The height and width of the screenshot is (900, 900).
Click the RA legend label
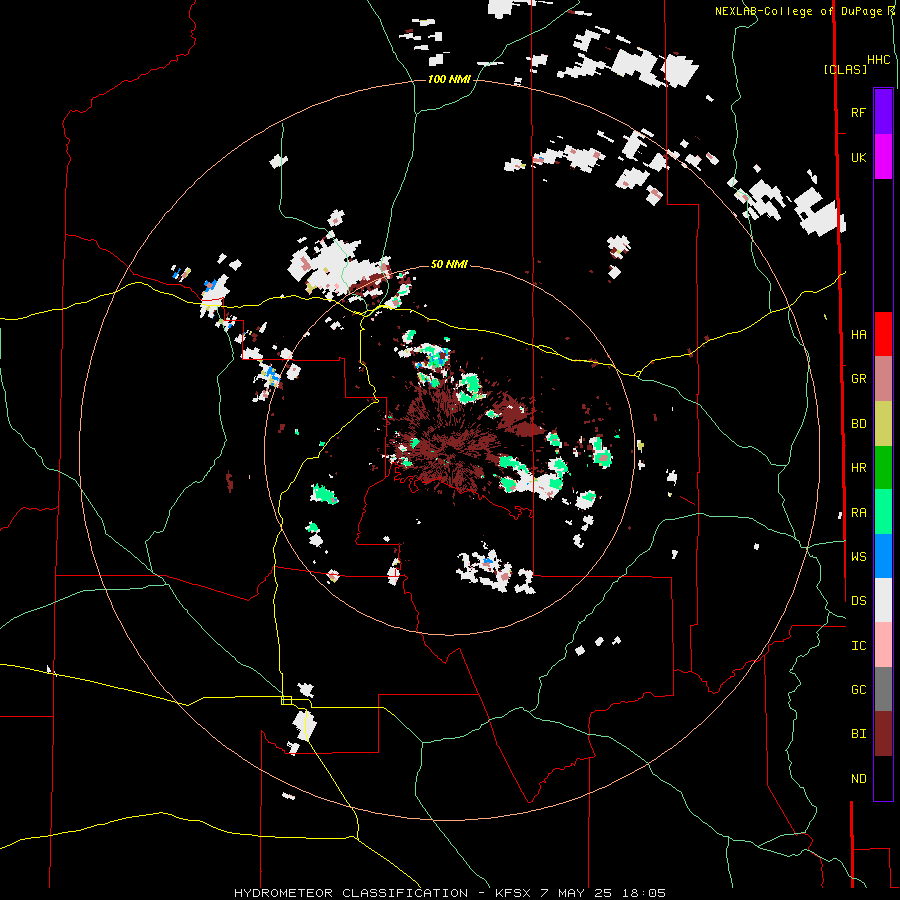[x=858, y=513]
